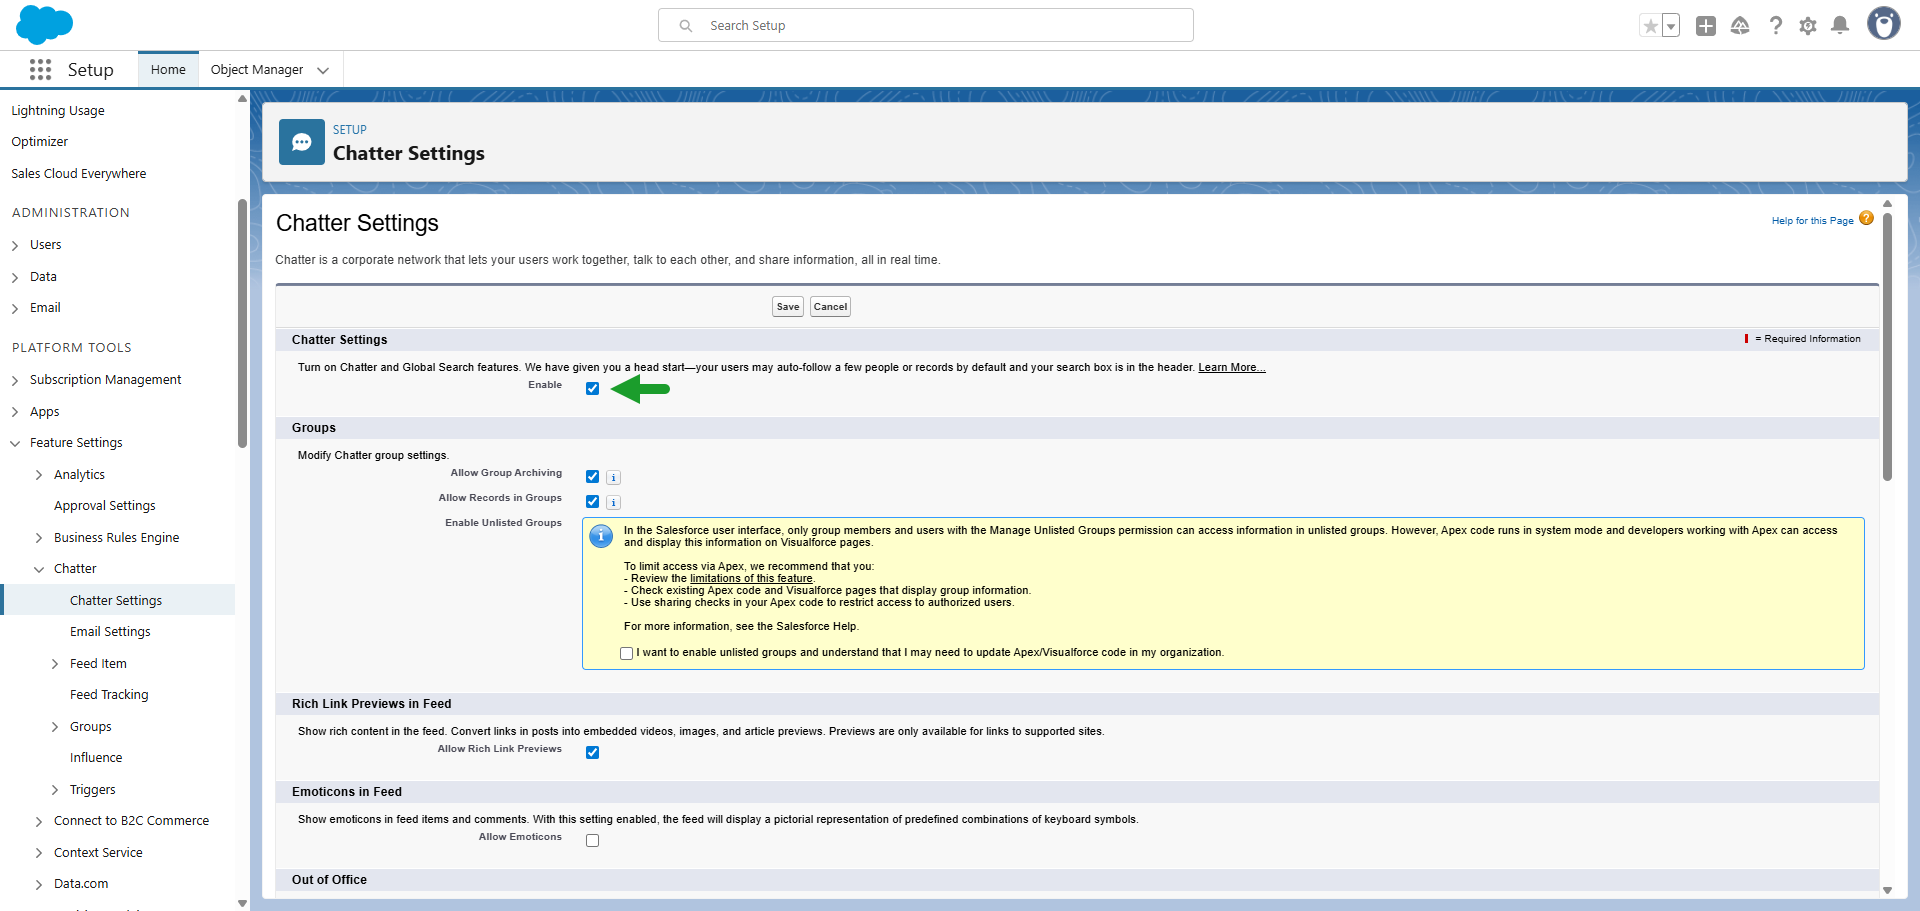Click the content pane scroll-down arrow
Screen dimensions: 1920x911
(x=1887, y=890)
